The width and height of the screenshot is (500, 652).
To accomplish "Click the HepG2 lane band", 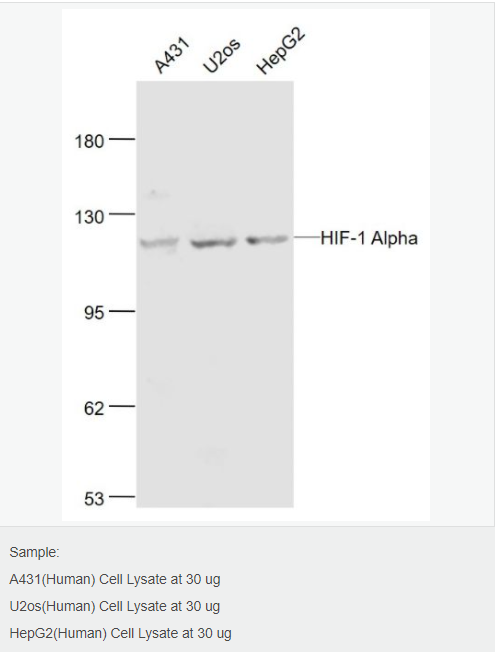I will (267, 240).
